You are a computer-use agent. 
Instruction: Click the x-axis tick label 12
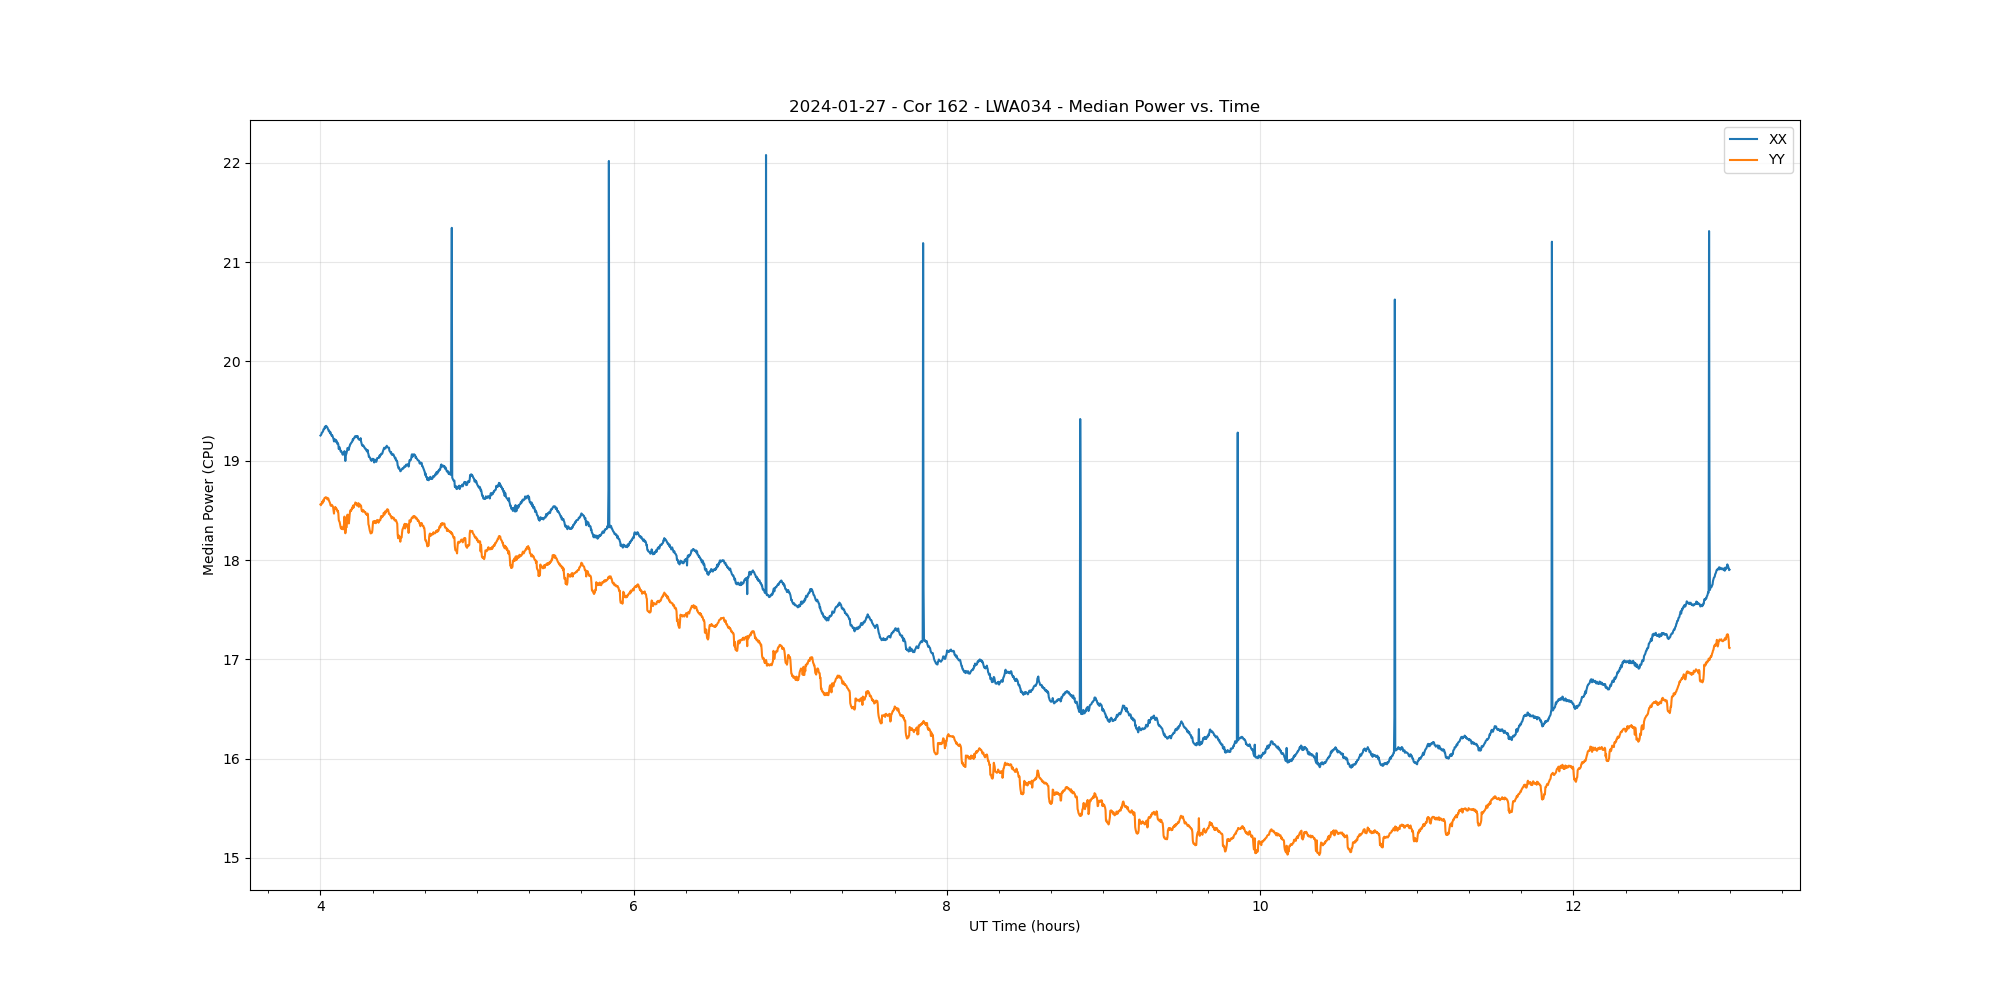1573,907
